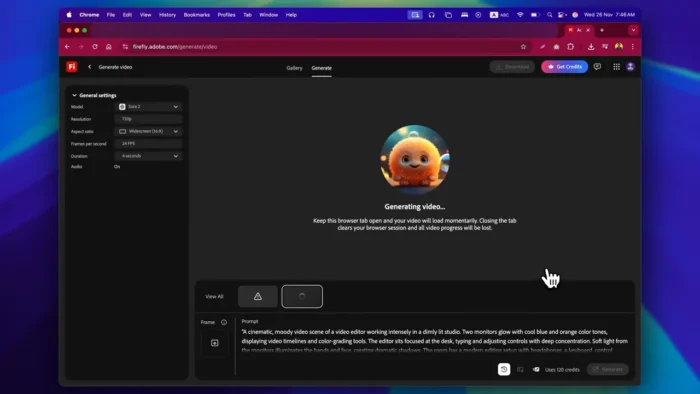Select the Generate tab
The height and width of the screenshot is (394, 700).
(x=321, y=68)
